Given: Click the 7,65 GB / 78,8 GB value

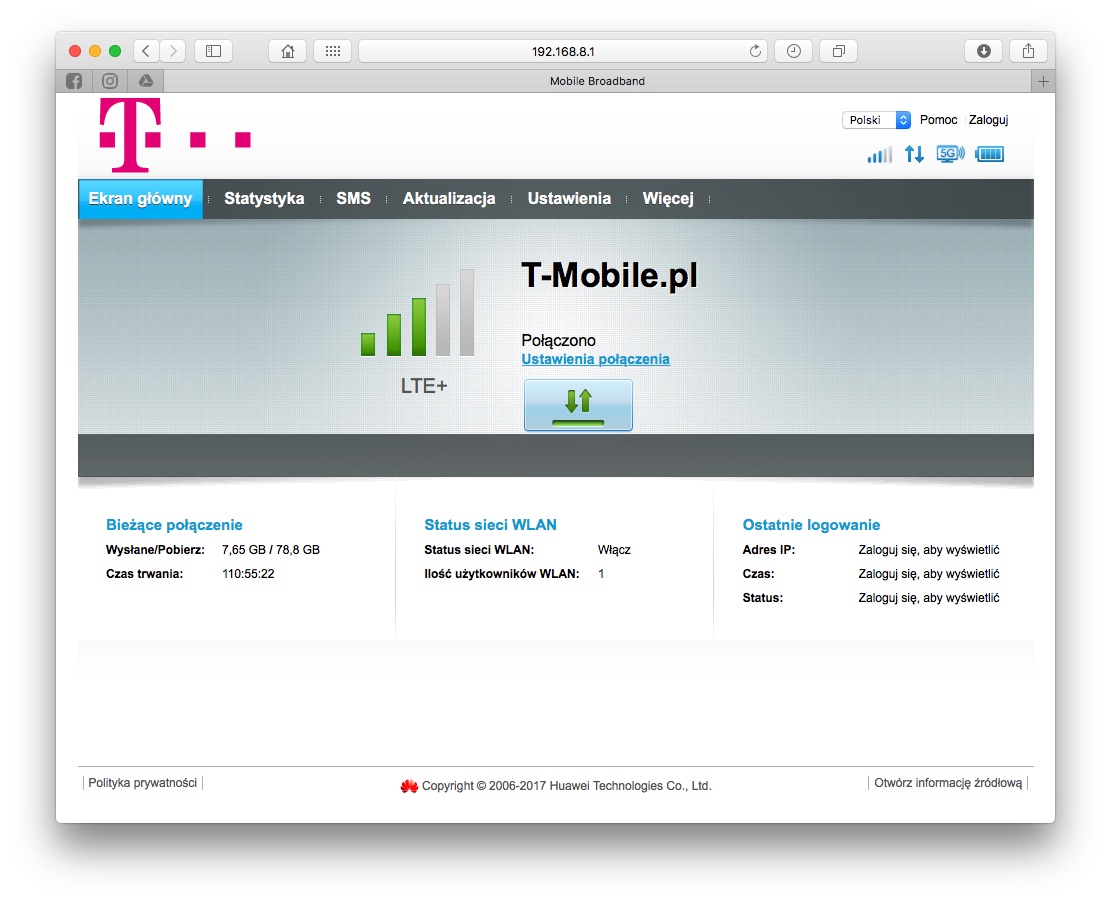Looking at the screenshot, I should [x=271, y=549].
